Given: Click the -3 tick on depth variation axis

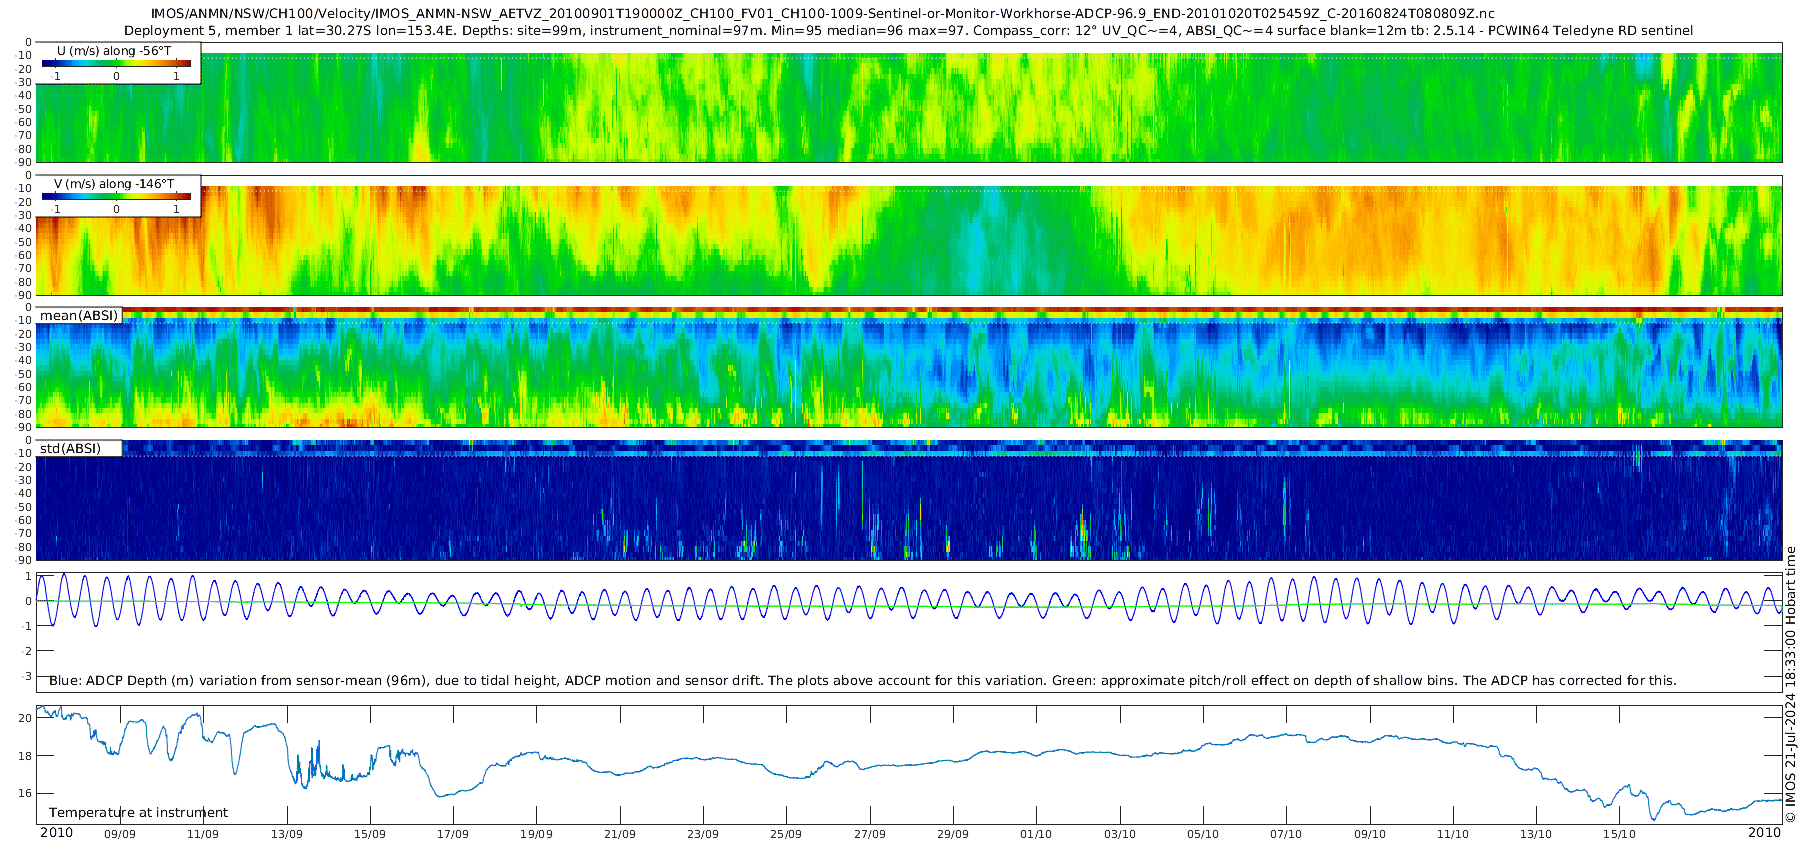Looking at the screenshot, I should click(x=26, y=676).
